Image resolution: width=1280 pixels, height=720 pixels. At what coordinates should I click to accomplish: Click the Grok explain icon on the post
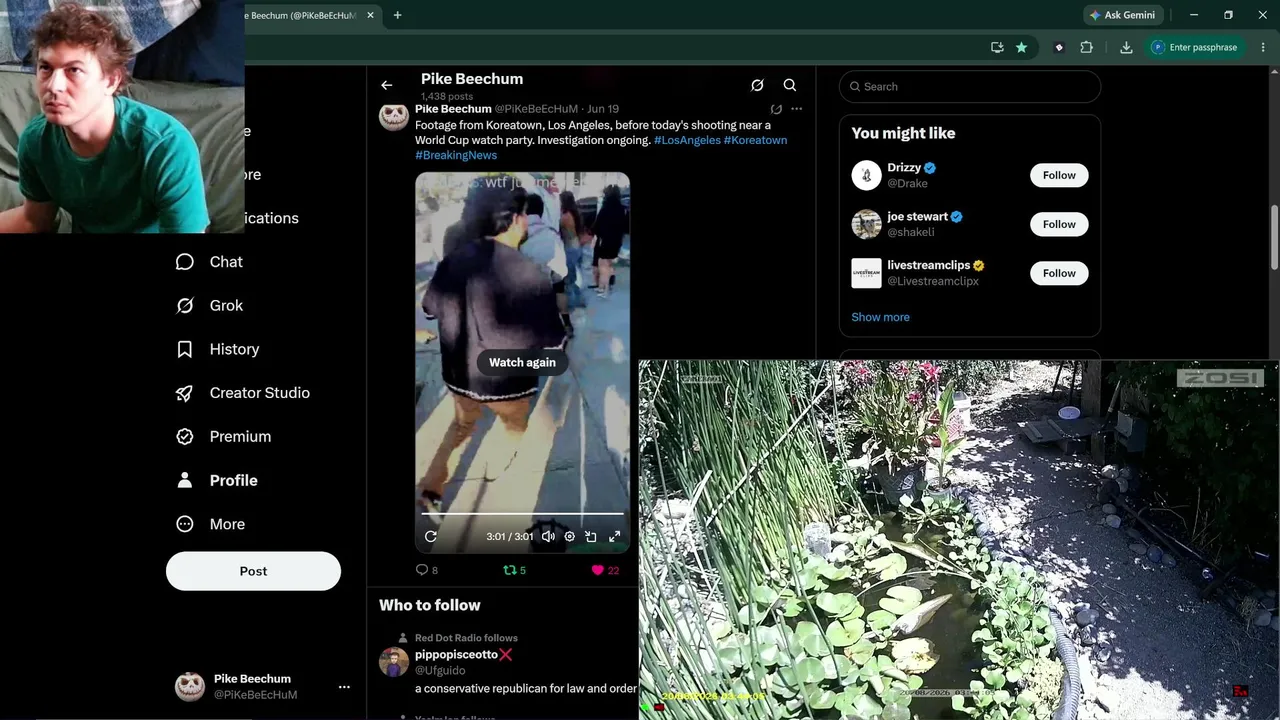tap(776, 109)
